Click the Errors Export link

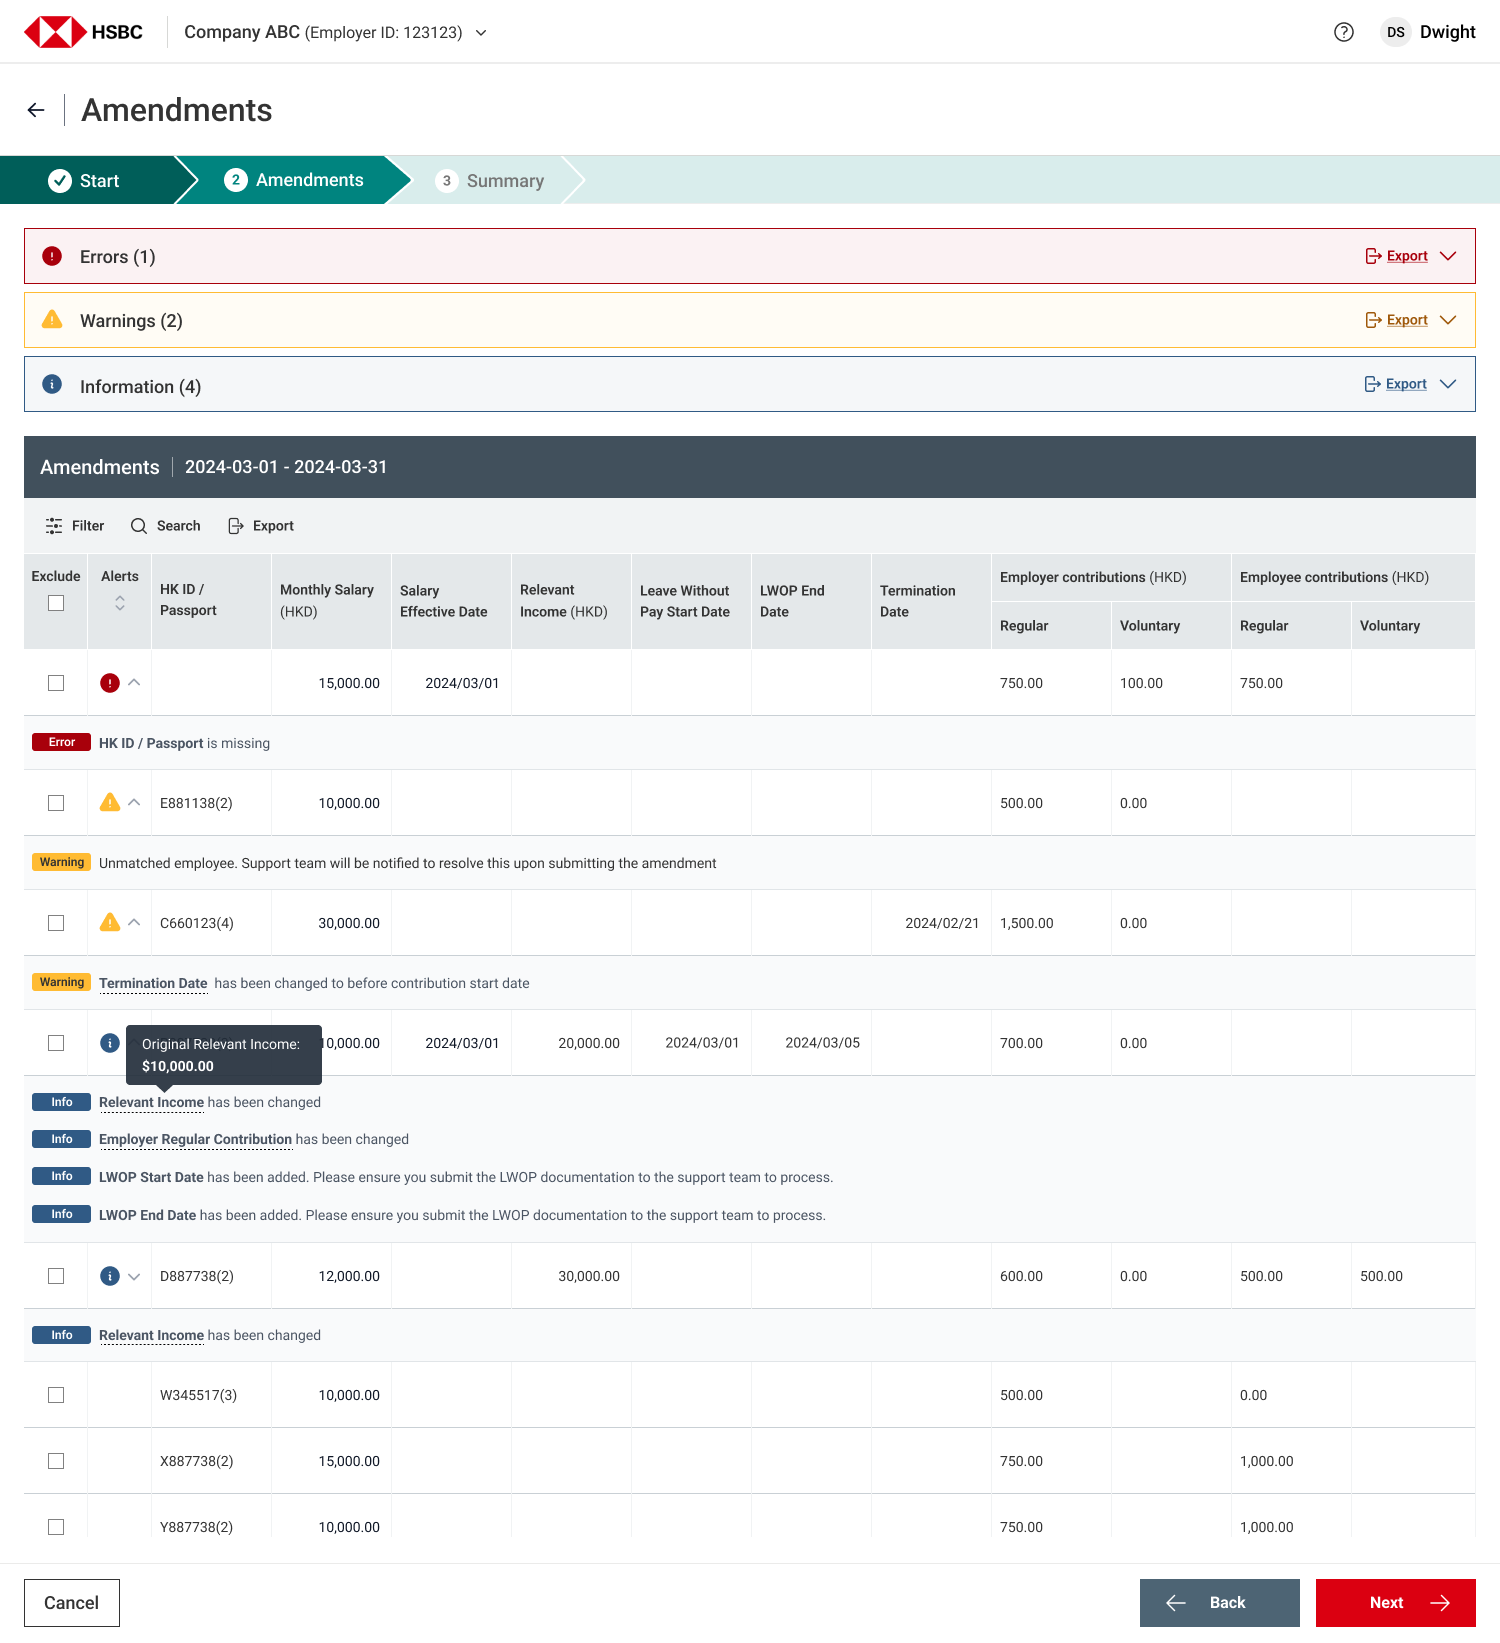1397,256
